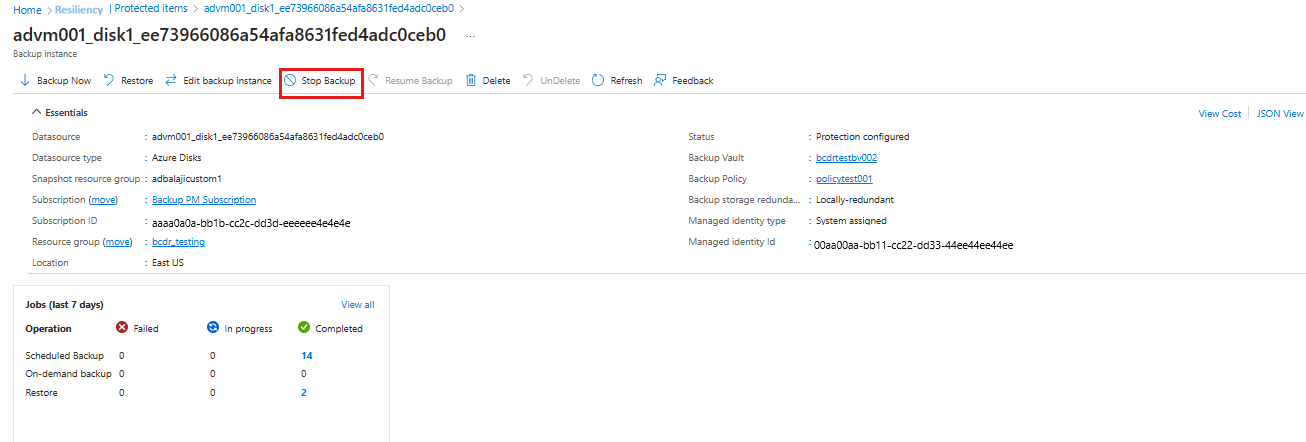Collapse the Essentials section

click(37, 113)
